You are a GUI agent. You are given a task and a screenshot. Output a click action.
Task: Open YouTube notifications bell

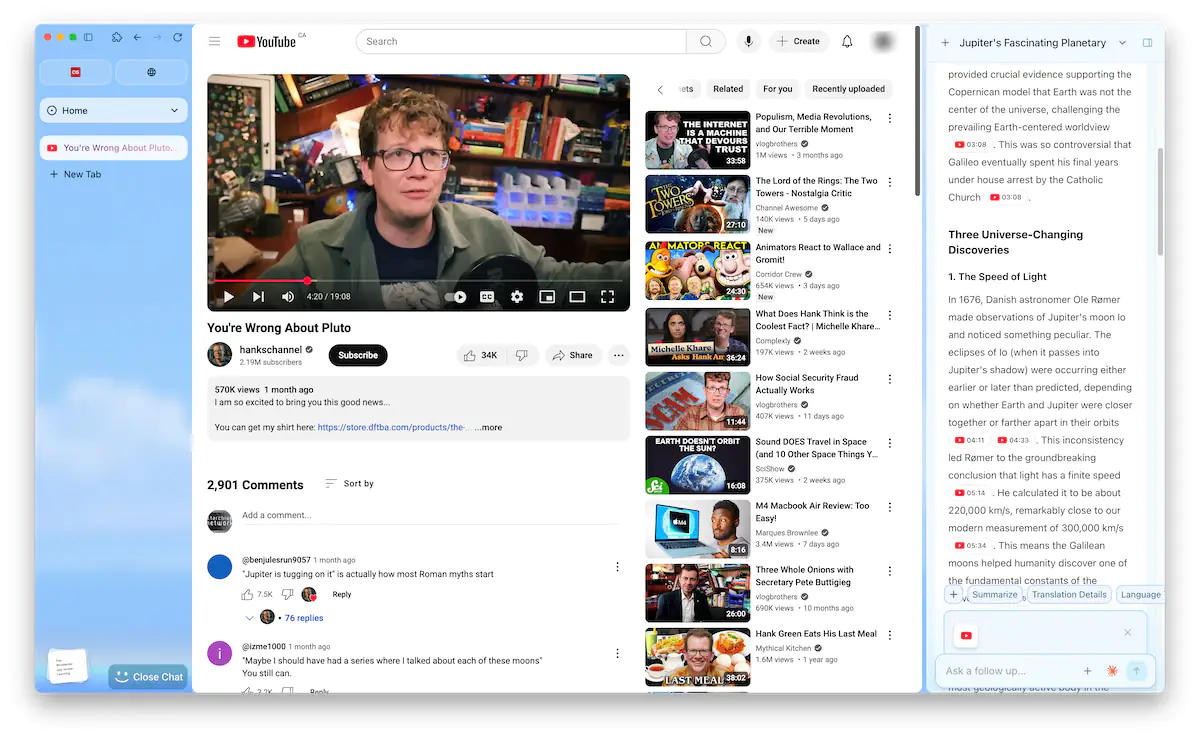click(x=847, y=41)
